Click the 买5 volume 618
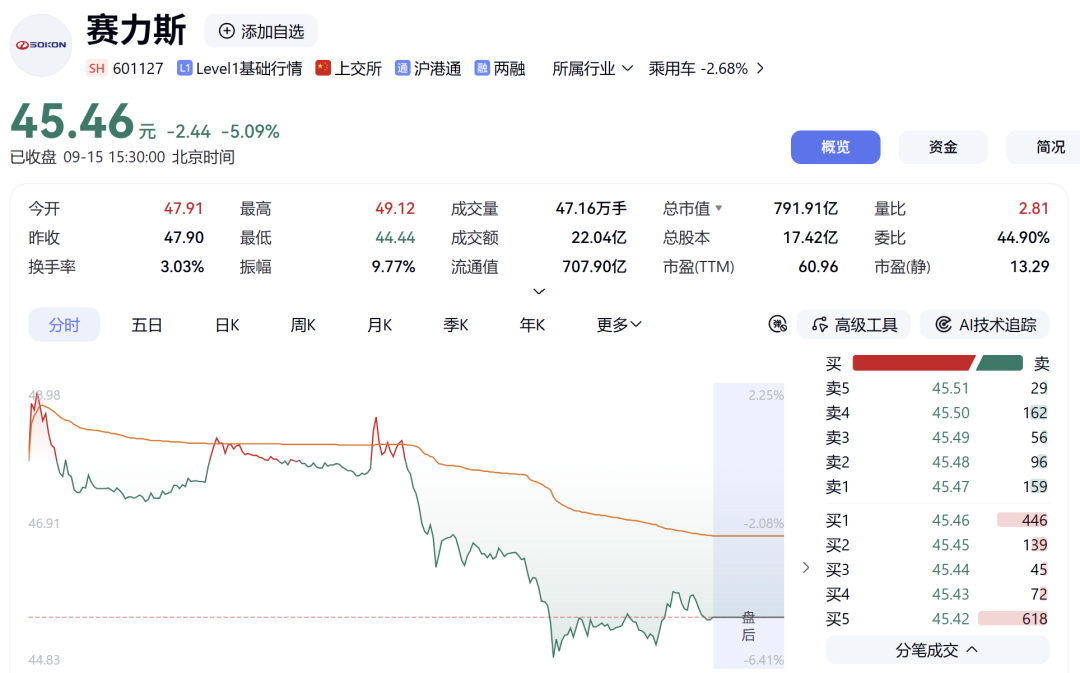 [x=1035, y=619]
